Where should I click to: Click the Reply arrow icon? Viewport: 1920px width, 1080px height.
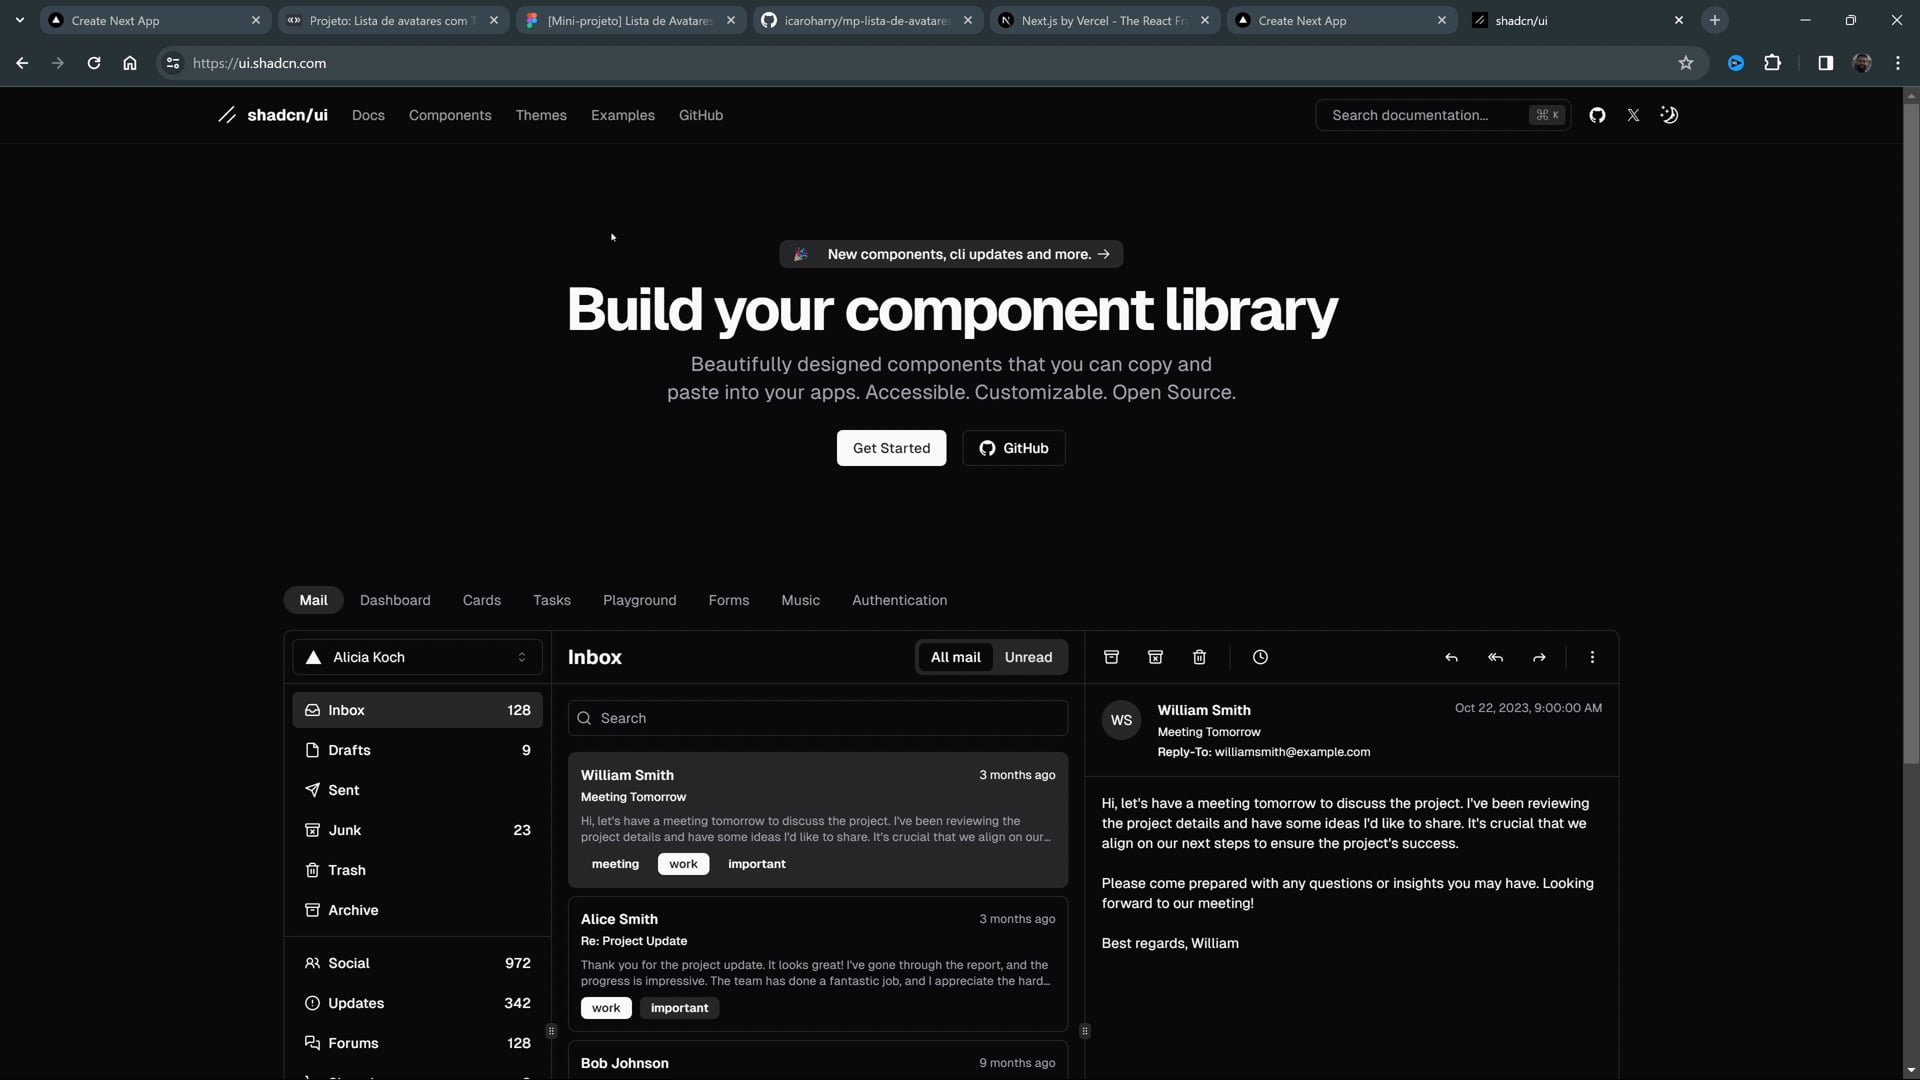[x=1451, y=657]
